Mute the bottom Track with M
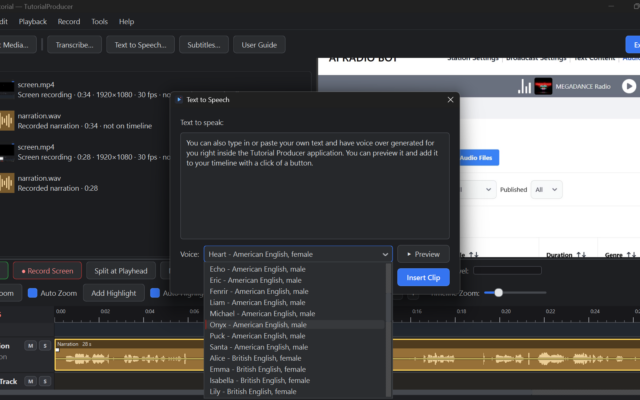Image resolution: width=640 pixels, height=400 pixels. tap(31, 381)
